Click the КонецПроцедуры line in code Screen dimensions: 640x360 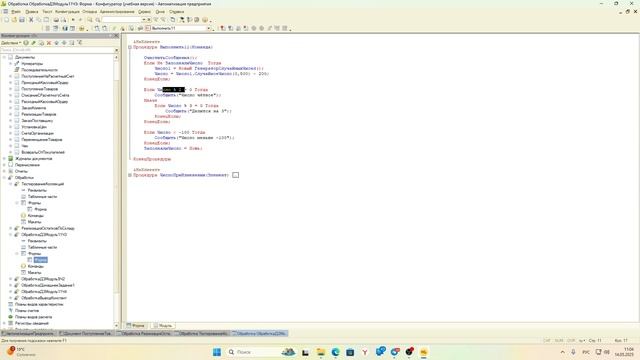click(x=152, y=159)
